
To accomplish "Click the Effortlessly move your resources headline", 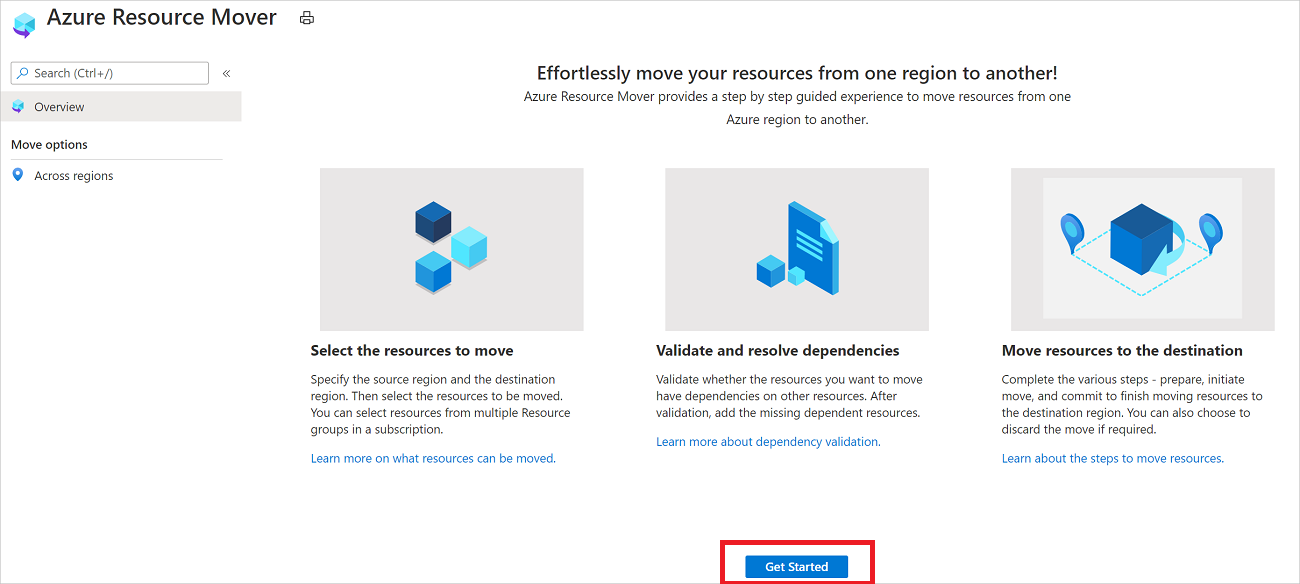I will coord(797,73).
